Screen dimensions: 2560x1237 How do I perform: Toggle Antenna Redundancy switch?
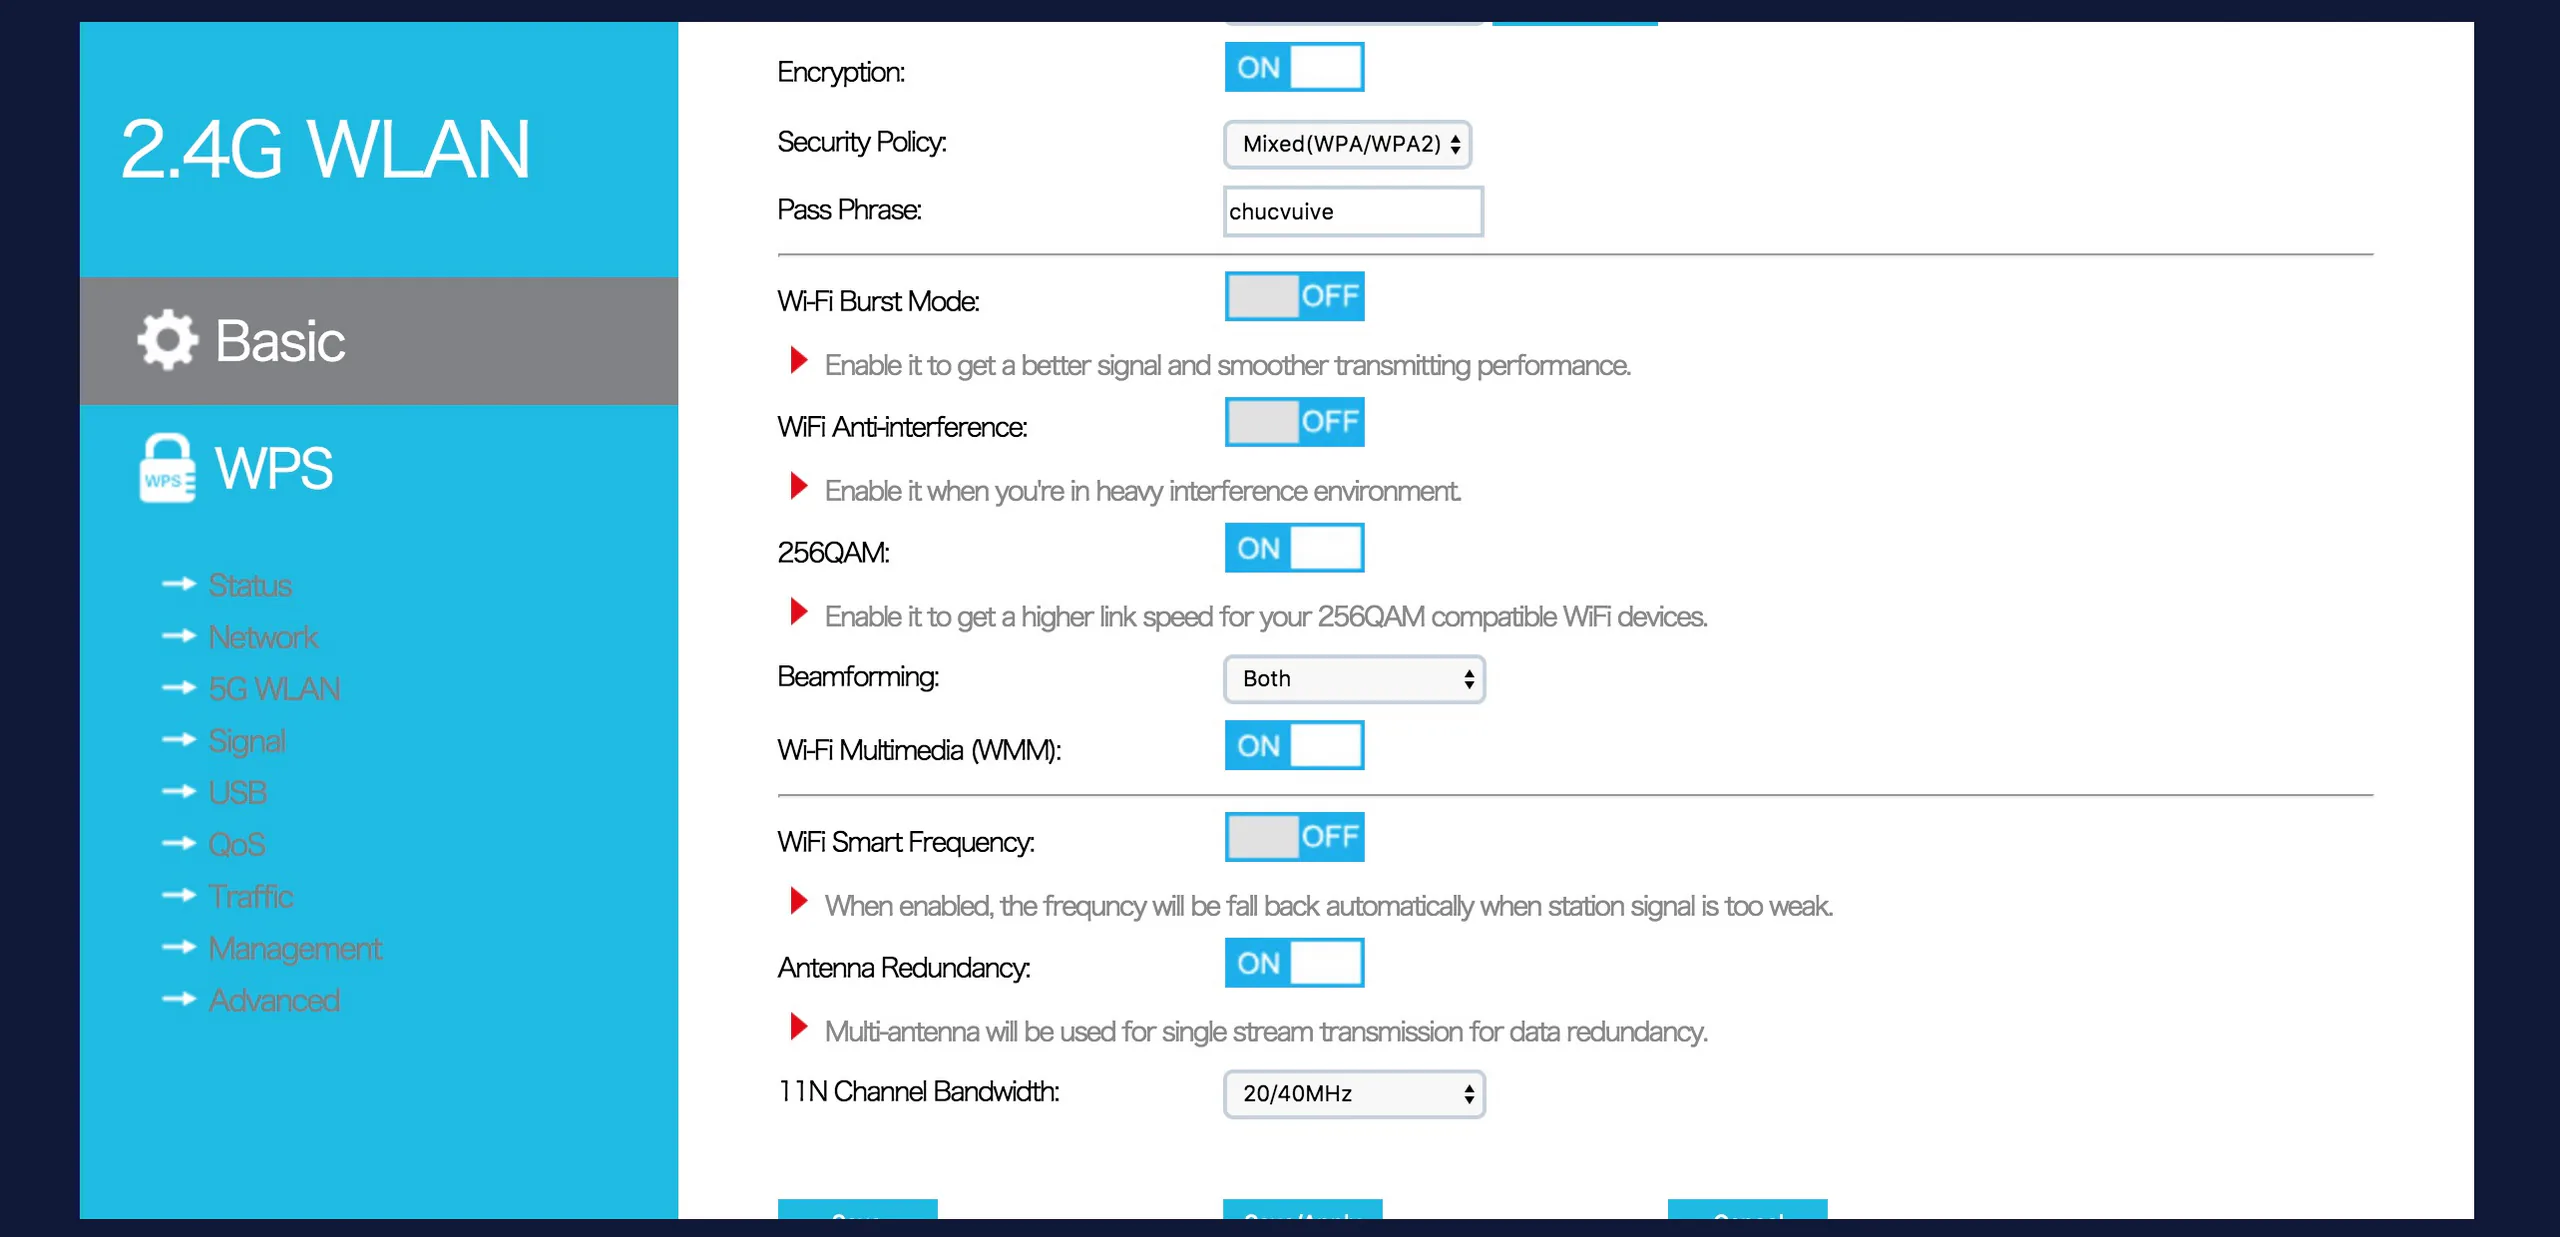tap(1294, 963)
